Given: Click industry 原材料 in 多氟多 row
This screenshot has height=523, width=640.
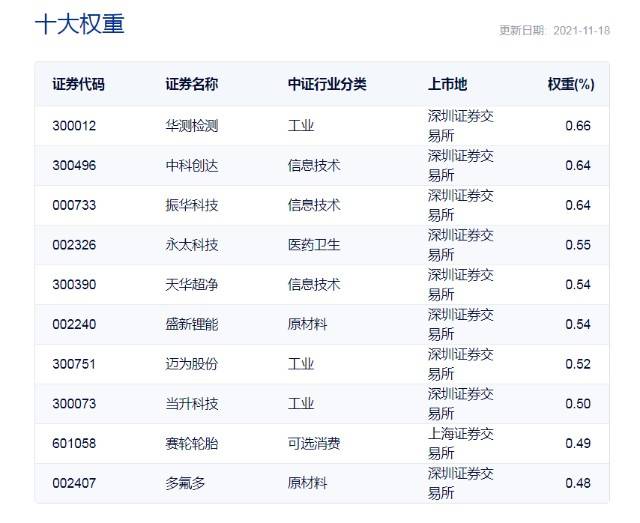Looking at the screenshot, I should point(307,483).
